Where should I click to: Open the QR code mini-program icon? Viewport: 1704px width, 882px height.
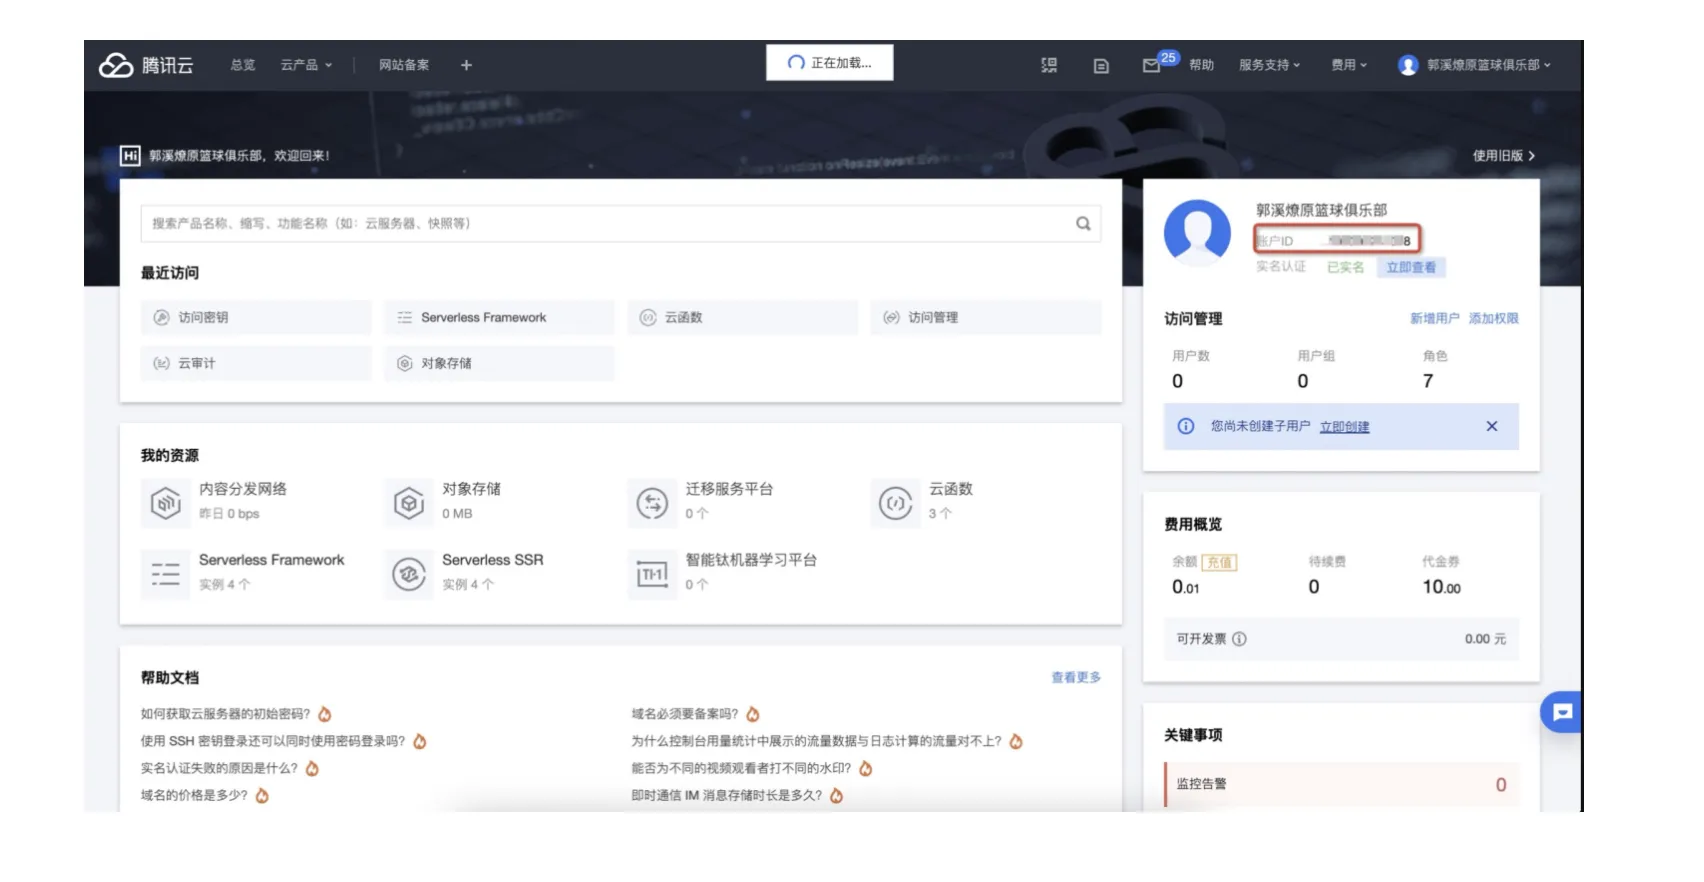coord(1049,65)
